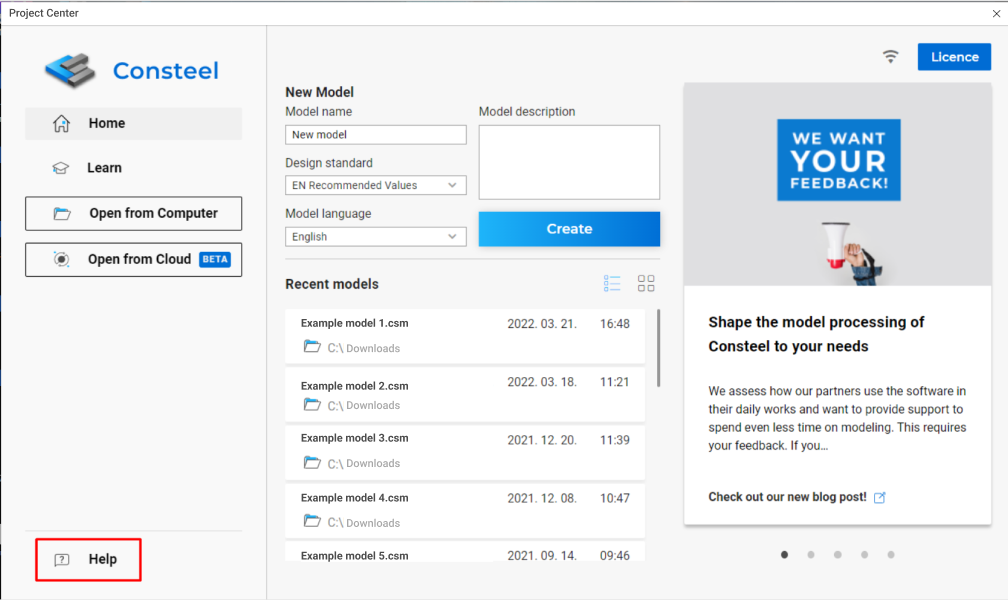Click Open from Computer button
This screenshot has width=1008, height=600.
134,214
